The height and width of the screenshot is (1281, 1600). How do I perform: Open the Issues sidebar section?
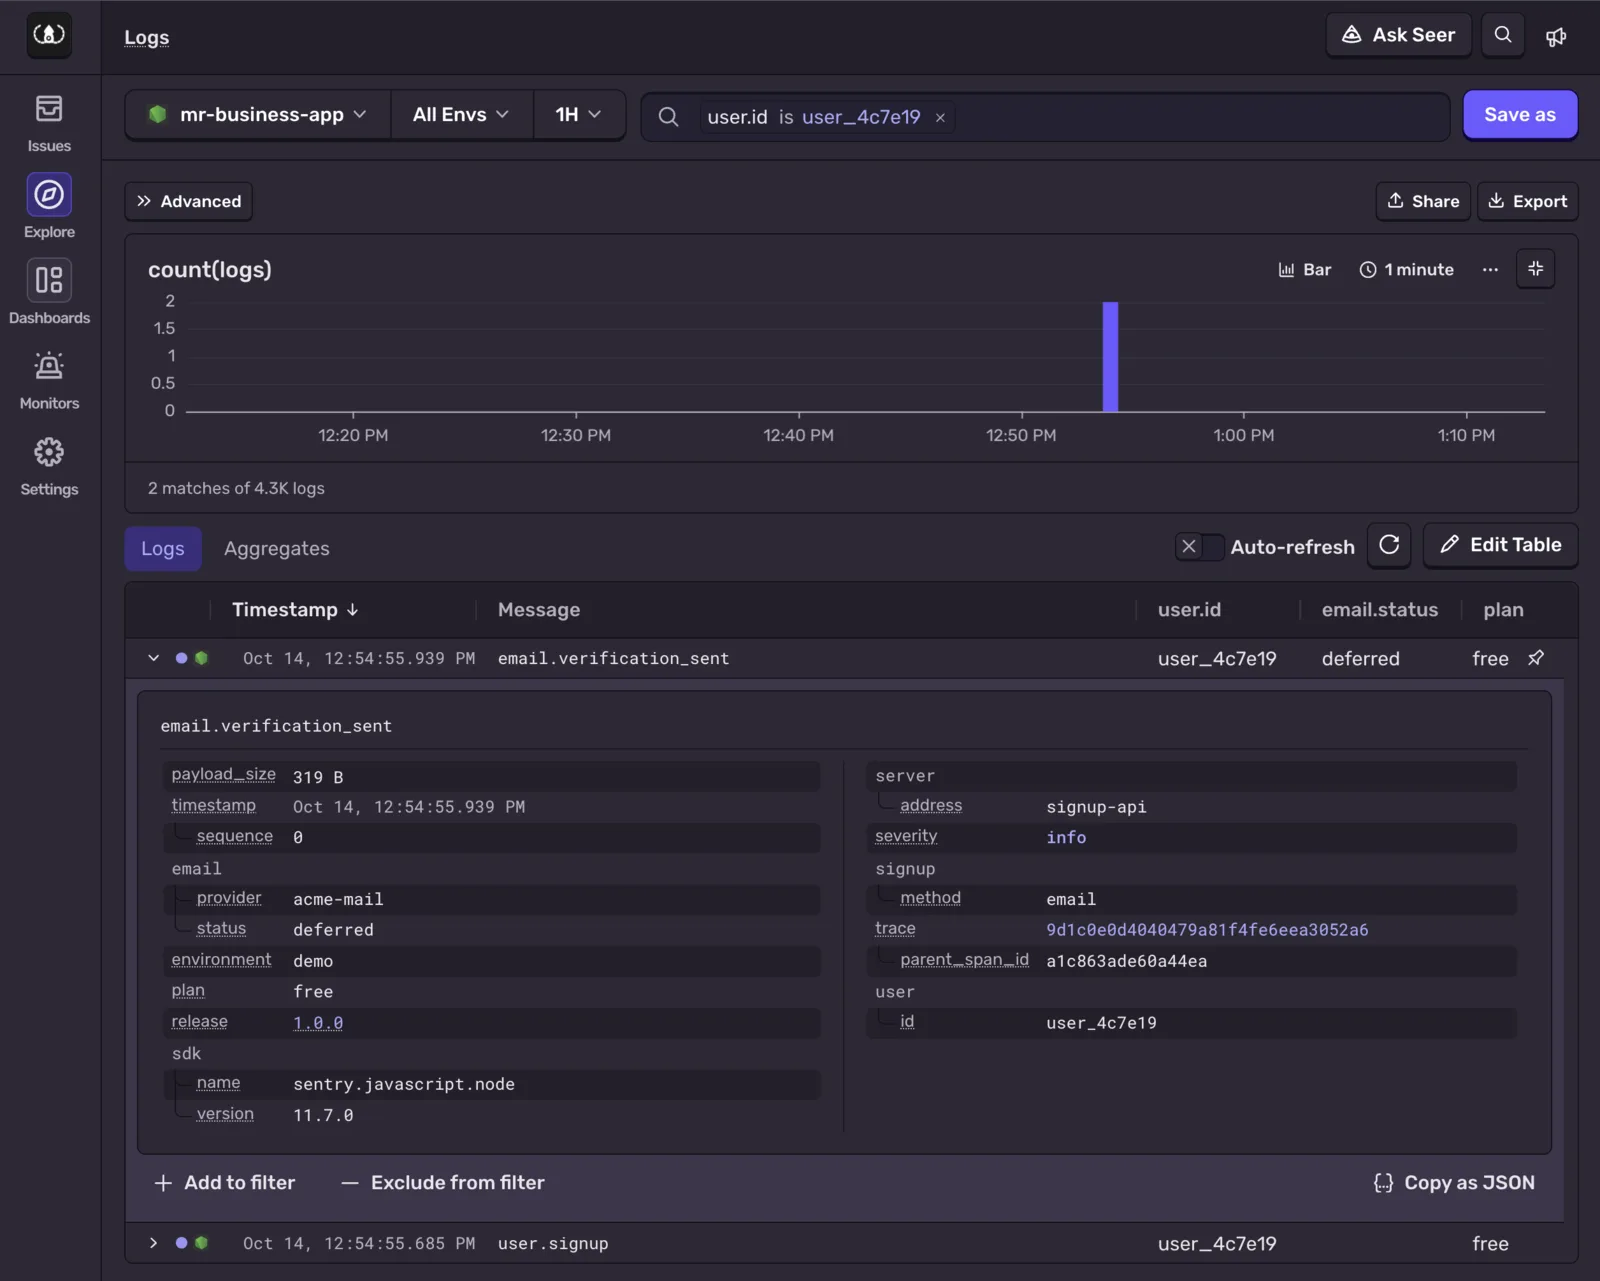click(49, 123)
